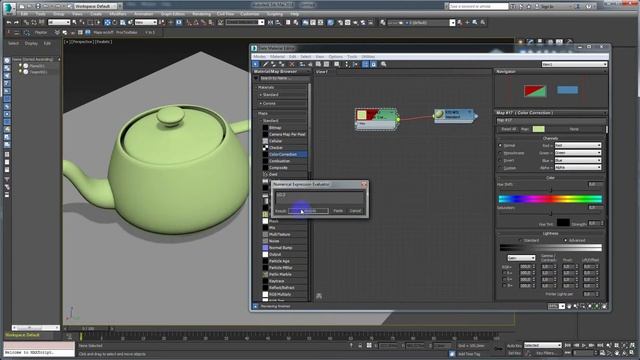Collapse the Standard group under Maps

(261, 121)
